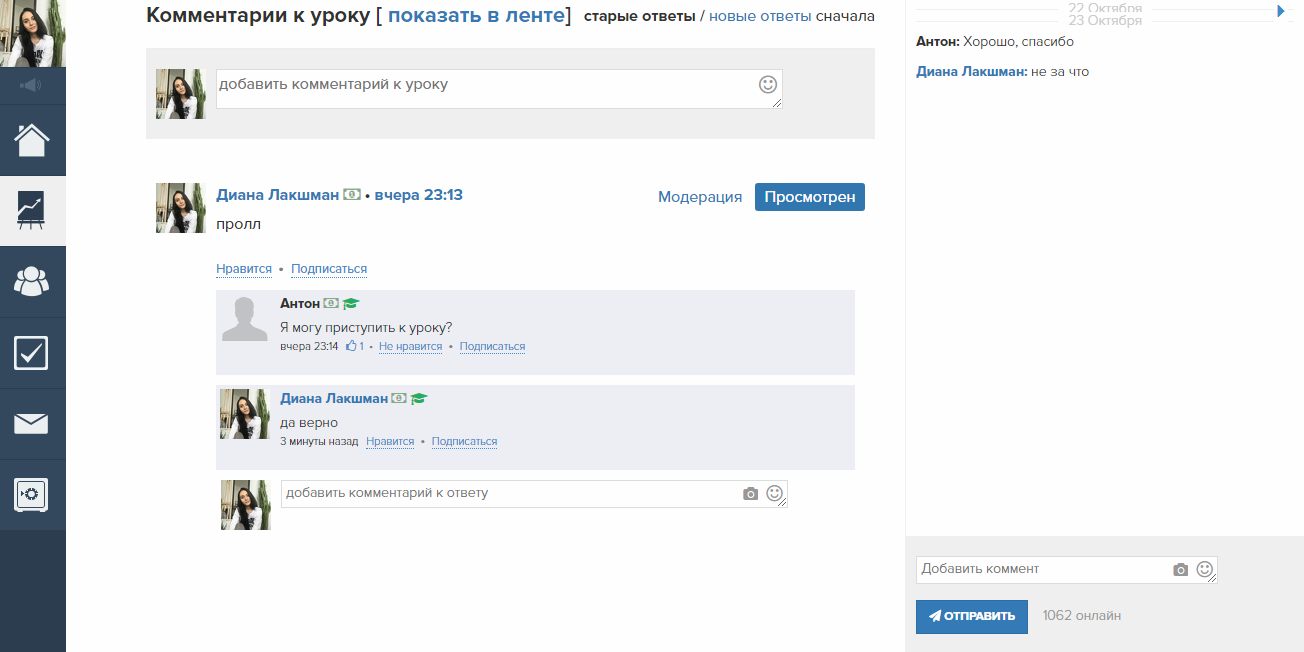Click the home icon in the sidebar
Viewport: 1304px width, 652px height.
tap(32, 140)
